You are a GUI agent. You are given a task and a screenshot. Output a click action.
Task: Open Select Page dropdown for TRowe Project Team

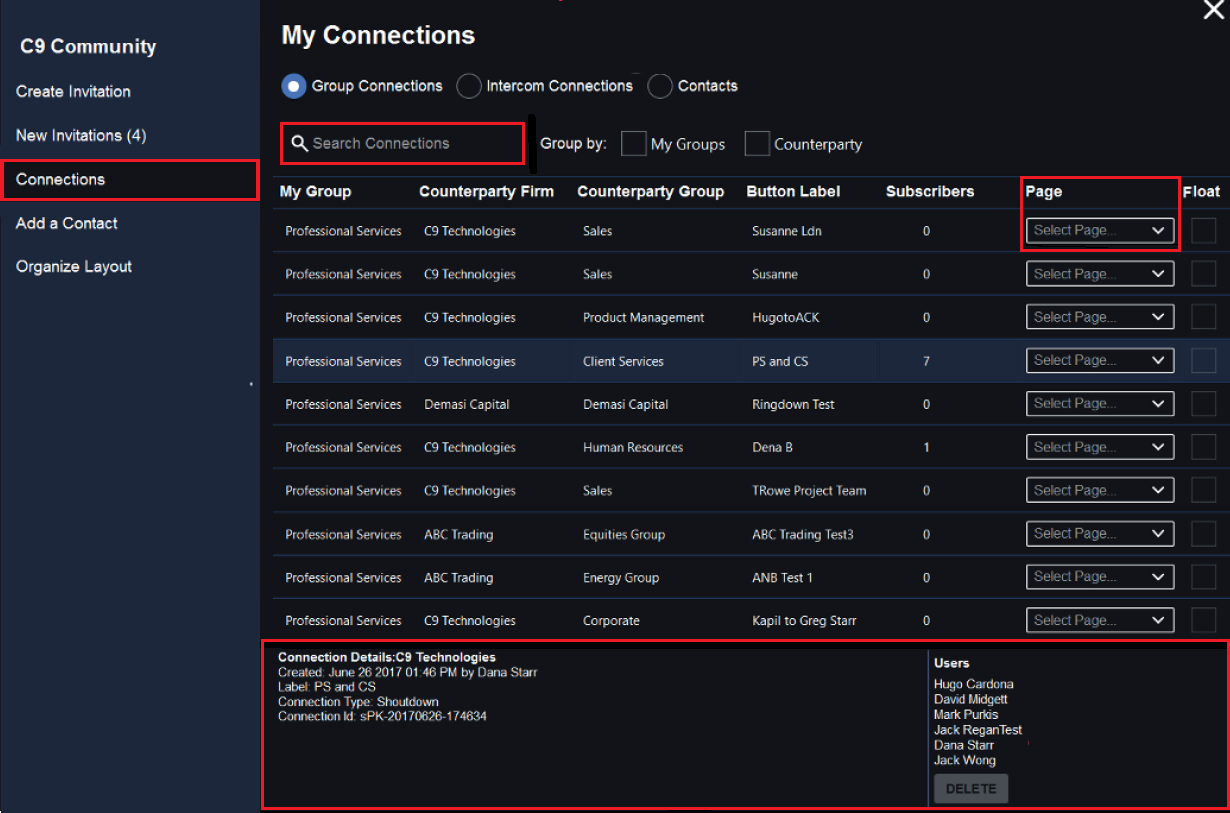1100,490
